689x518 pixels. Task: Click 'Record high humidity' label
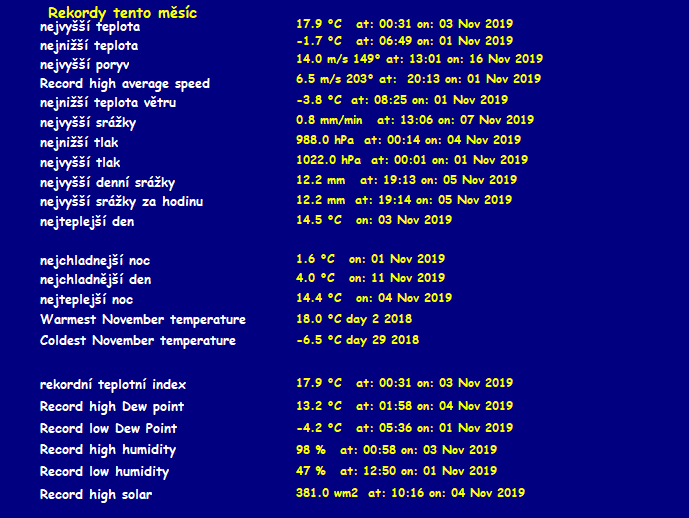(108, 450)
